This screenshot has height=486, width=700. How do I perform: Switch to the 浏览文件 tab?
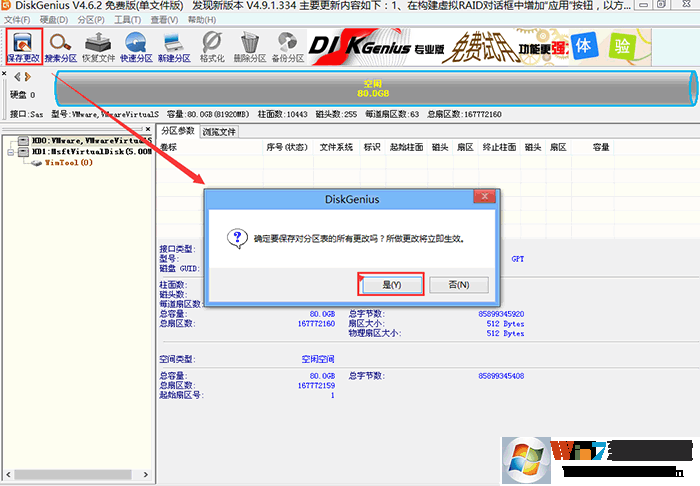[x=219, y=131]
